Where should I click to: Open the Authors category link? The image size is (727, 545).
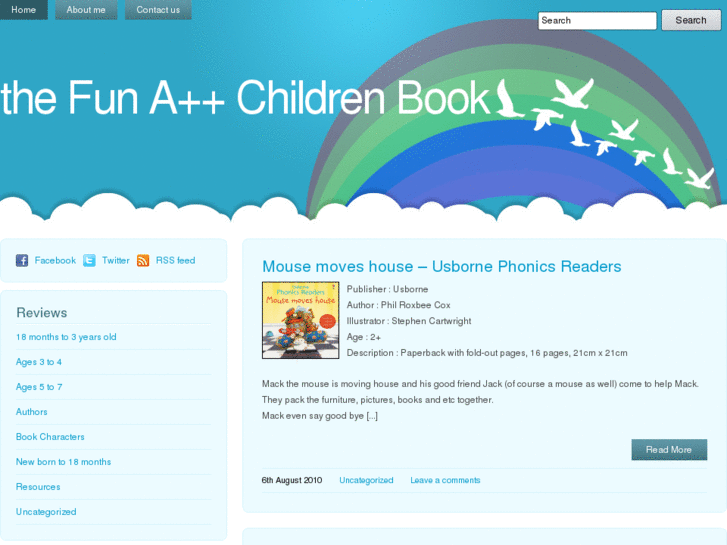click(32, 411)
